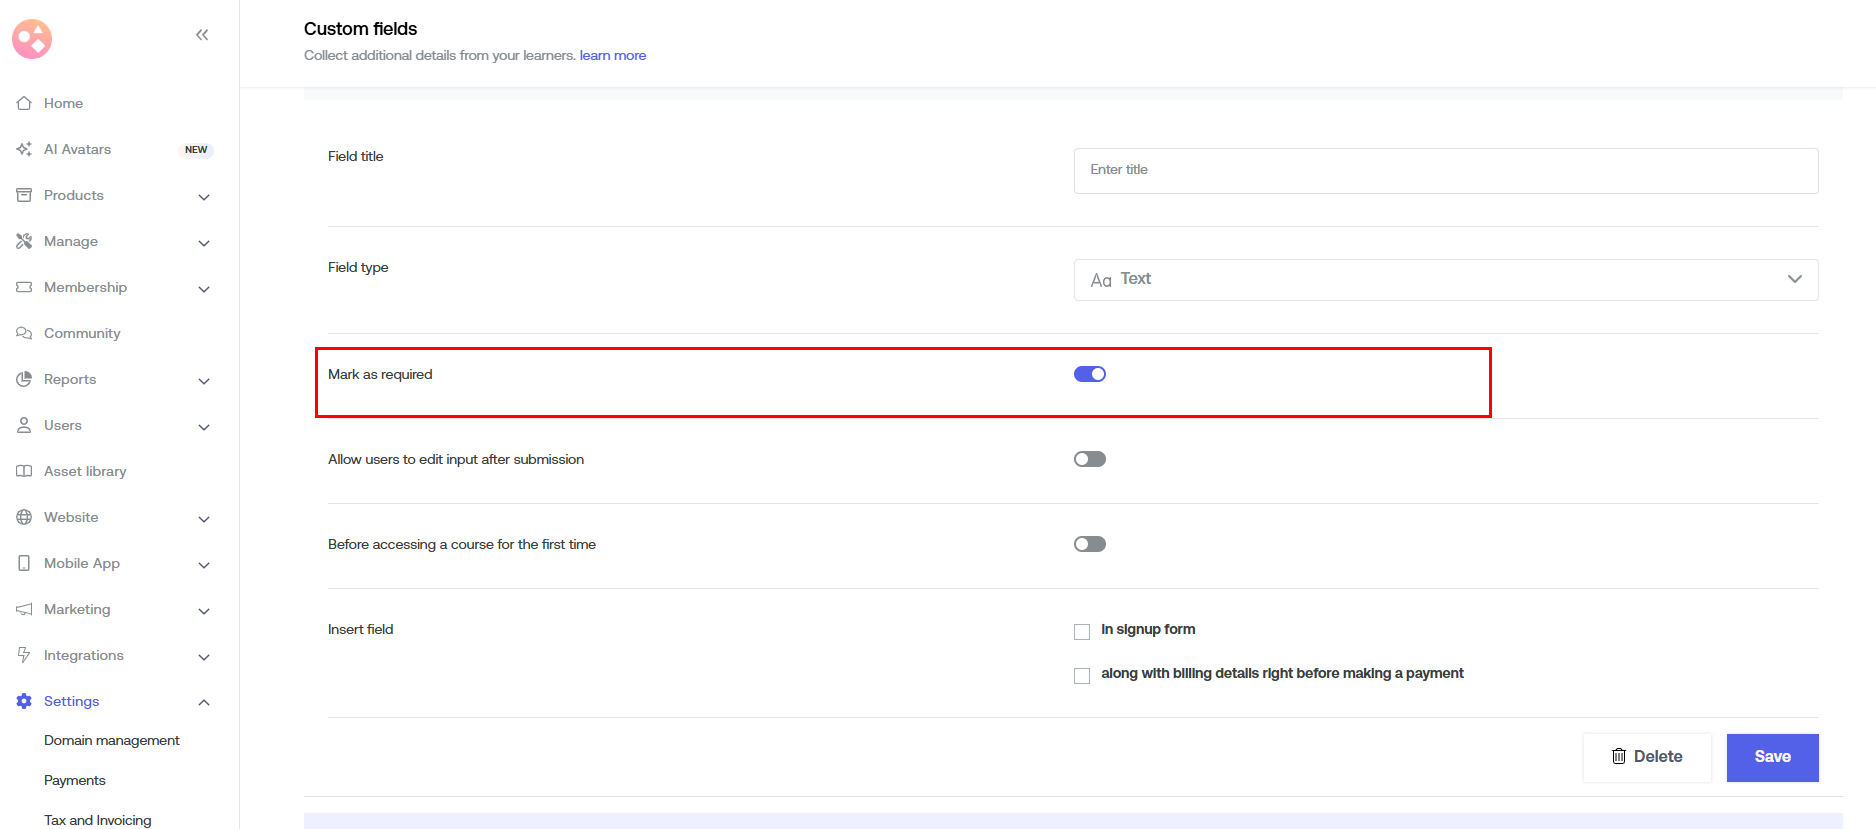Check the In signup form checkbox
Screen dimensions: 1876x829
[1082, 632]
